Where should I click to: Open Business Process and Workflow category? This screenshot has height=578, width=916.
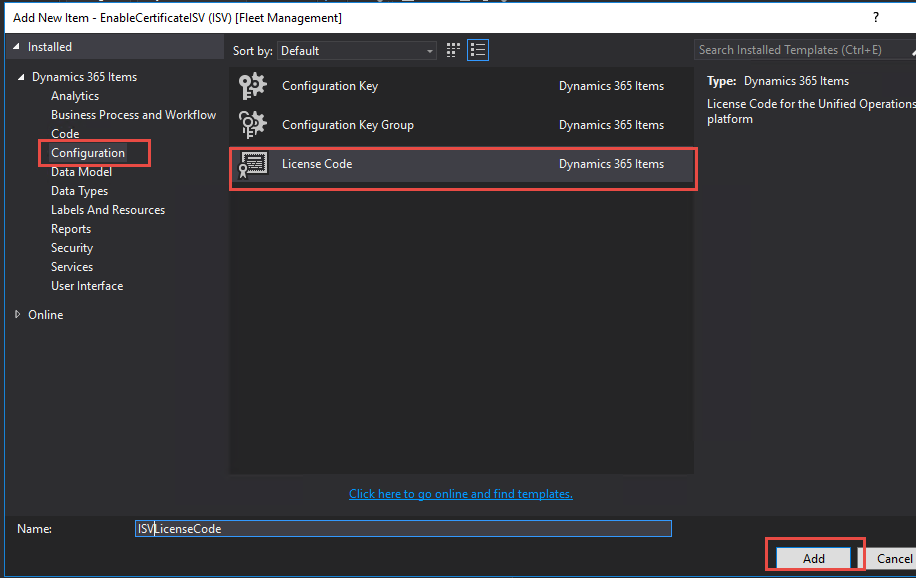coord(133,114)
